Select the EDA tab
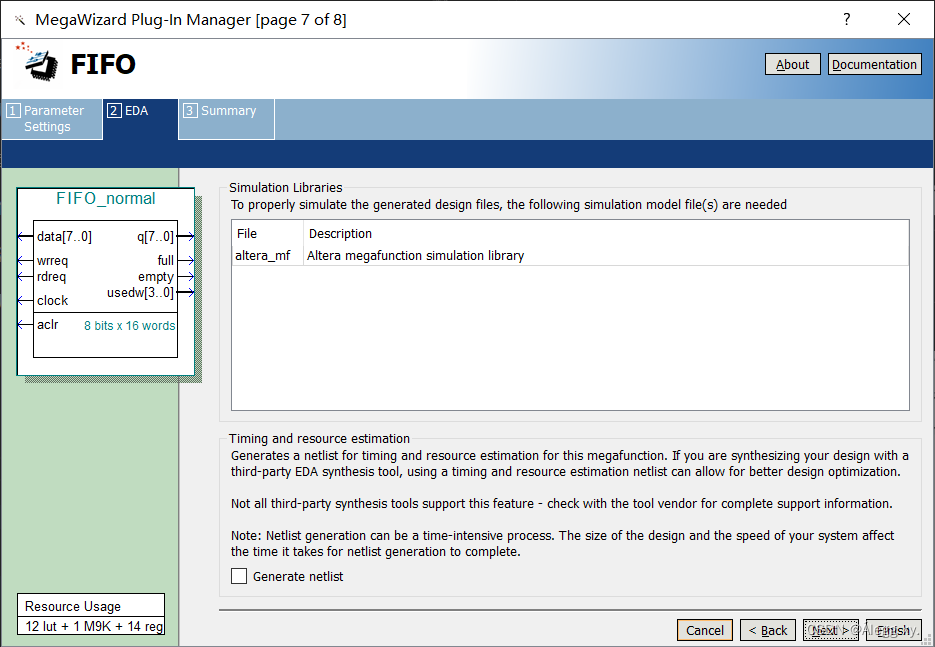The image size is (935, 647). pos(141,119)
